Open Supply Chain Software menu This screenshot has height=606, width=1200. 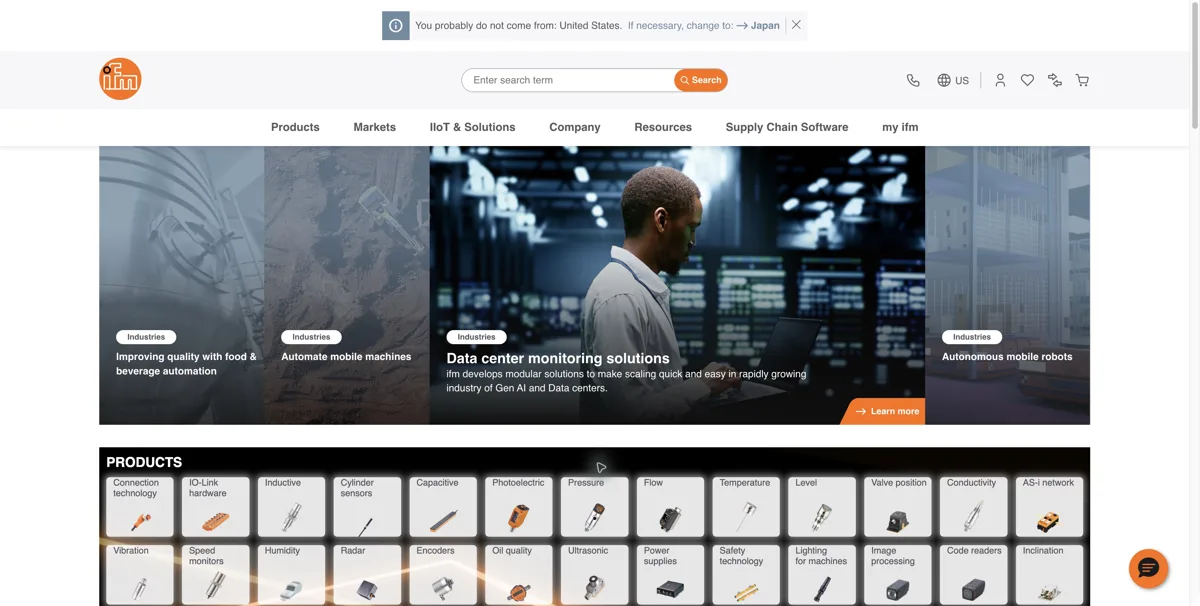pos(787,127)
